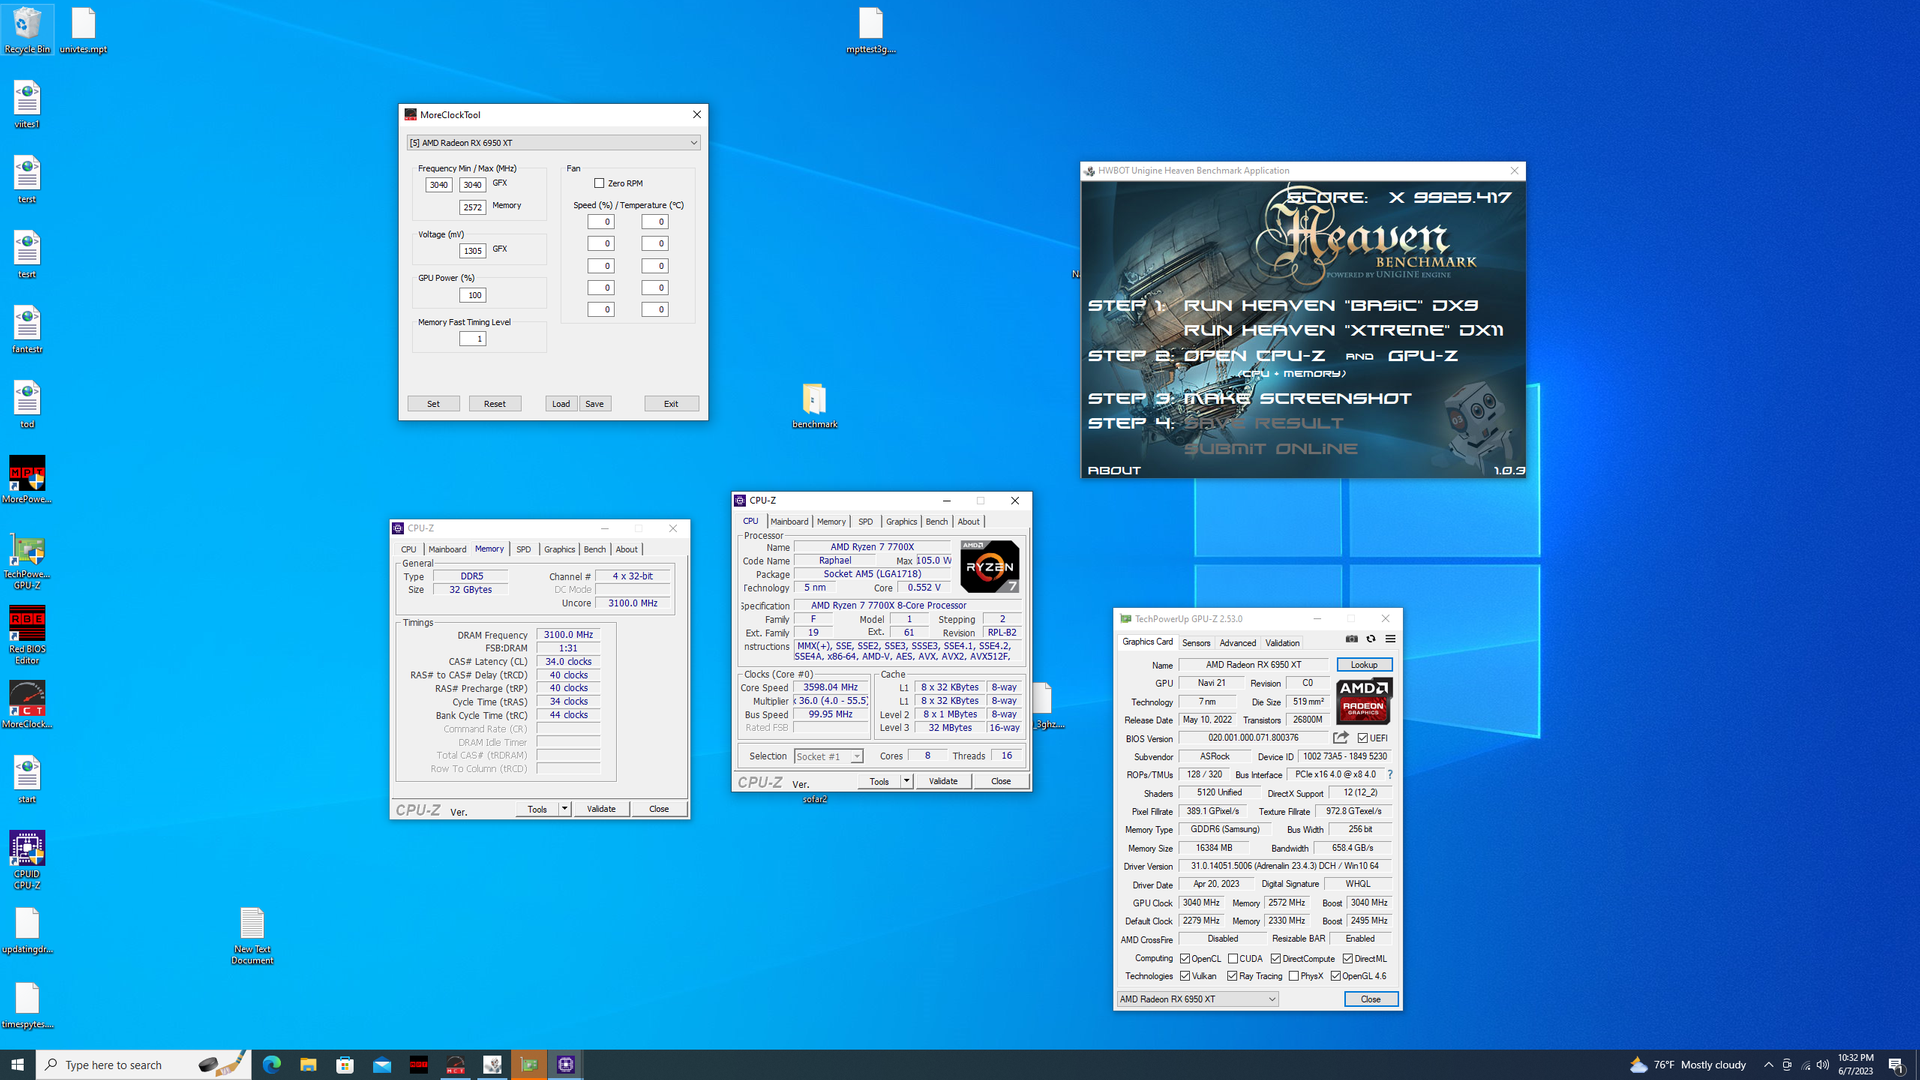Toggle the Vulkan checkbox in GPU-Z
The height and width of the screenshot is (1080, 1920).
pyautogui.click(x=1184, y=976)
